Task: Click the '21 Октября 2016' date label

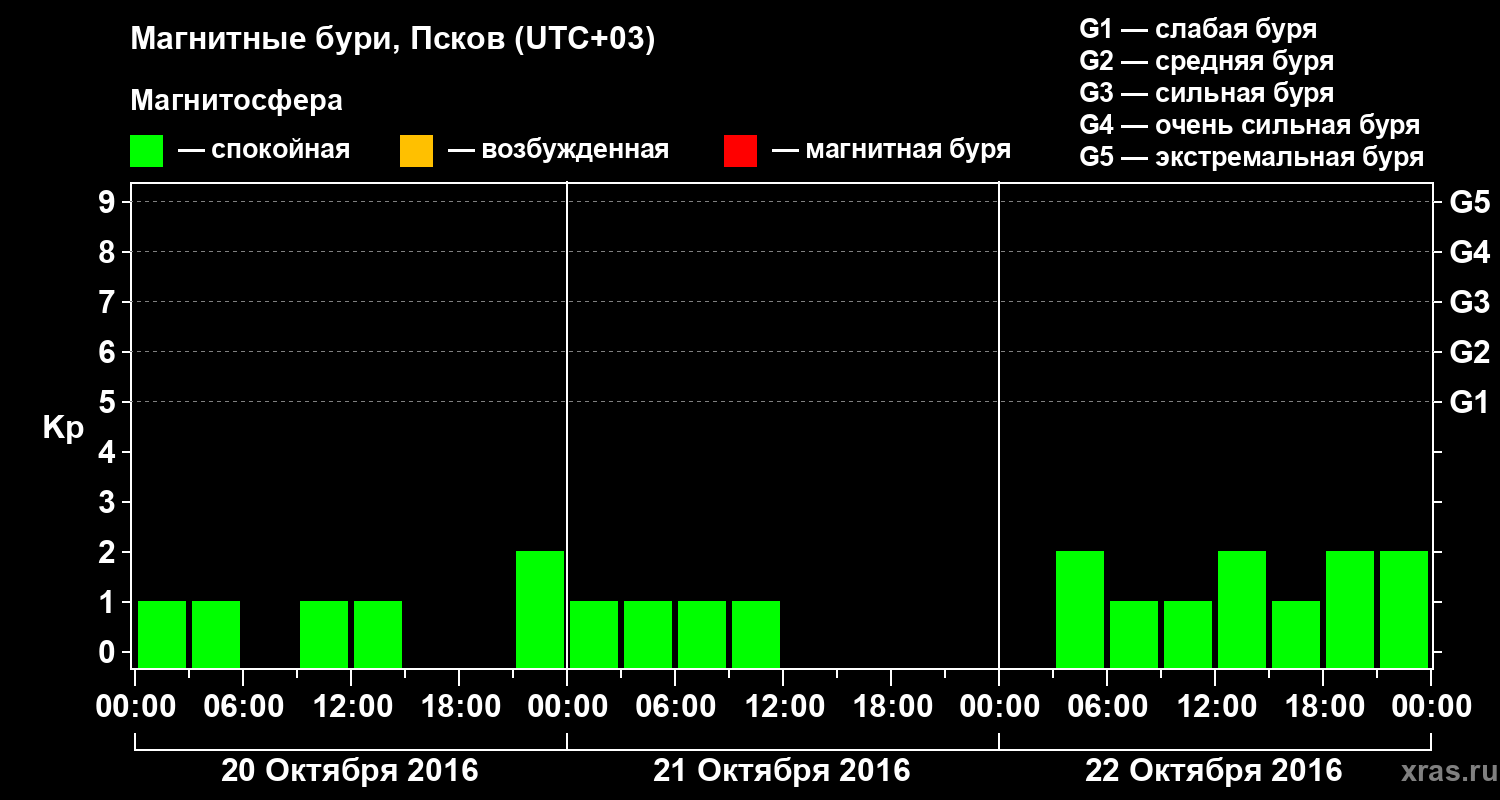Action: 782,771
